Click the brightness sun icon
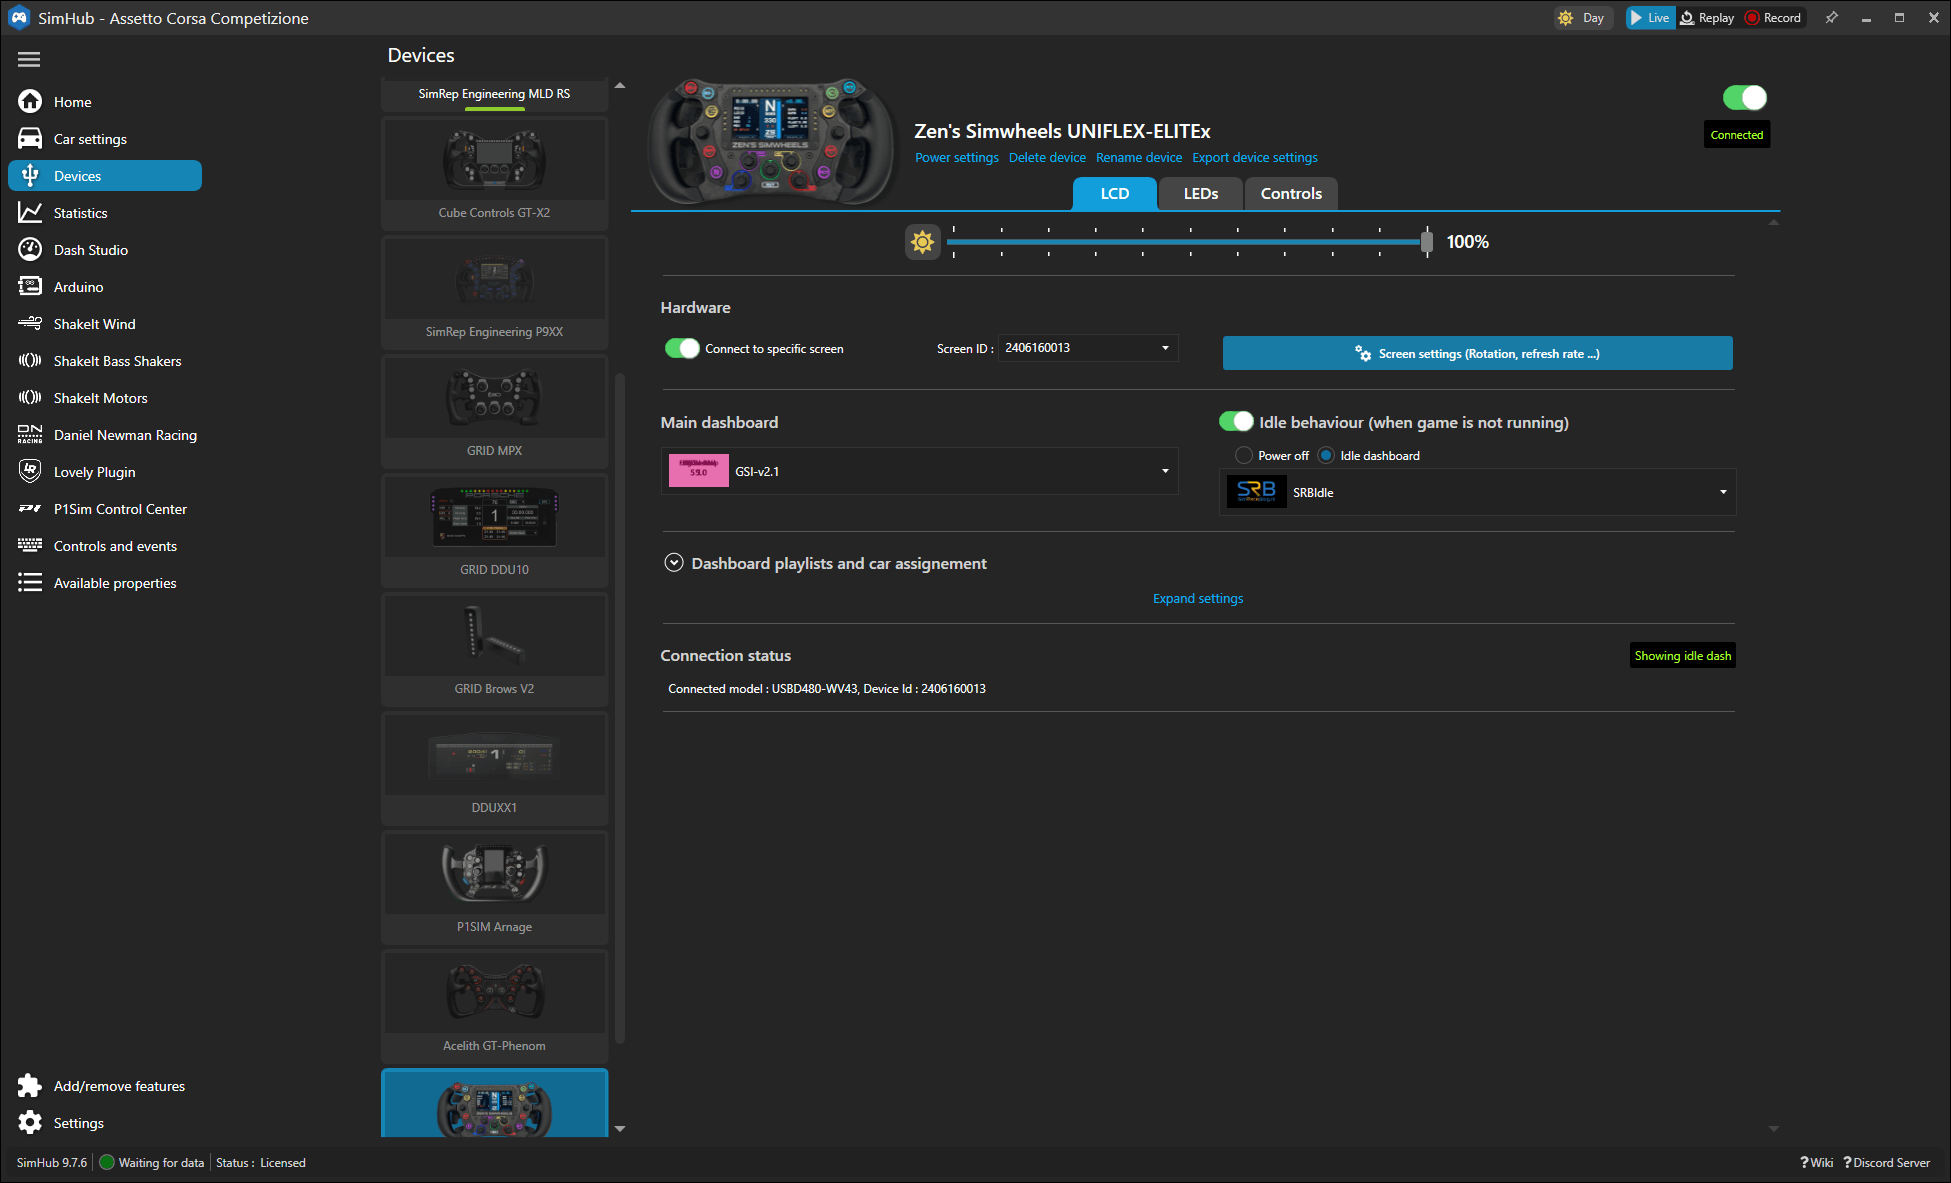 click(x=922, y=242)
